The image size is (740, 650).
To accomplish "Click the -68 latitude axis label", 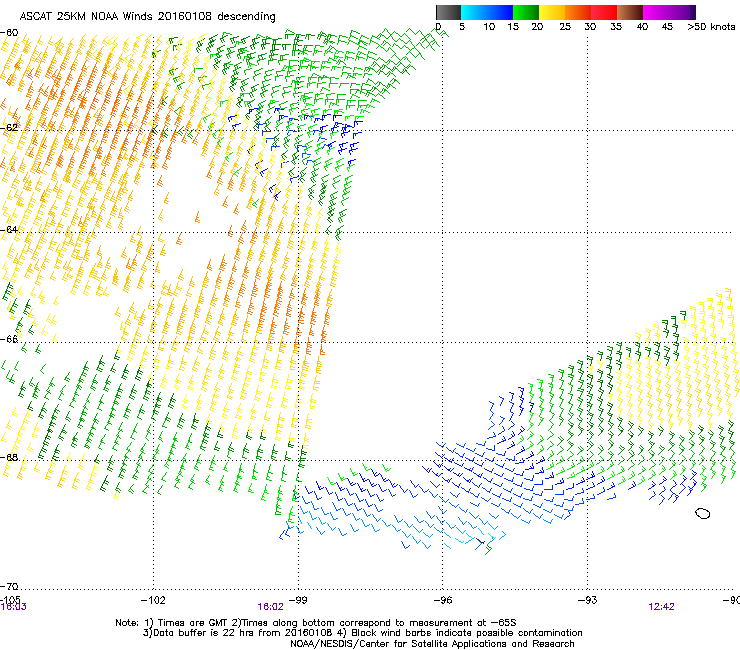I will click(x=9, y=457).
